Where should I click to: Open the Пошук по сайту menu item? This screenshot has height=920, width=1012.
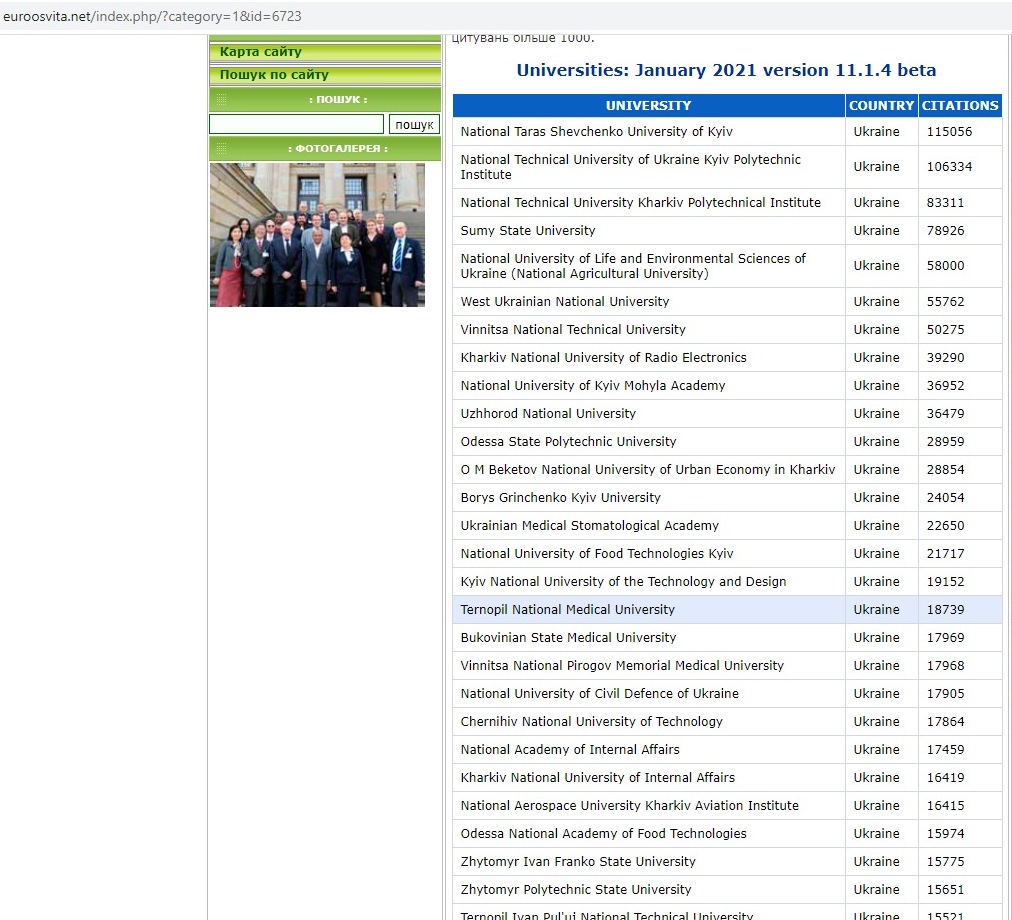(274, 75)
